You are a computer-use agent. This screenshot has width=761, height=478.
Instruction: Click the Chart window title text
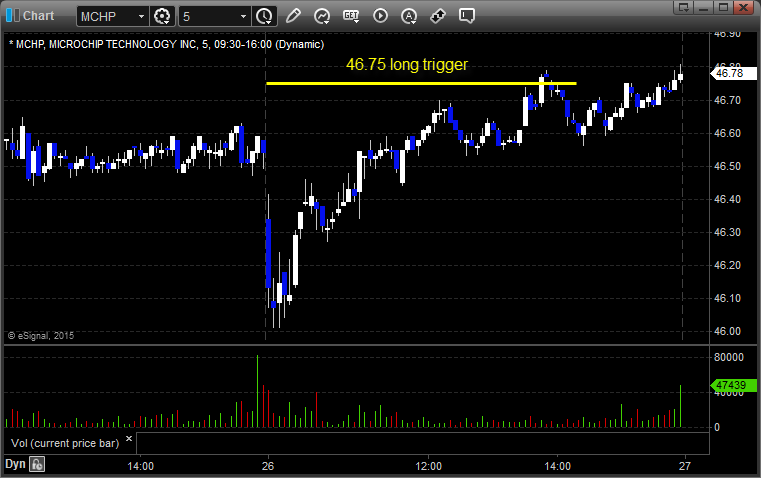pyautogui.click(x=38, y=16)
